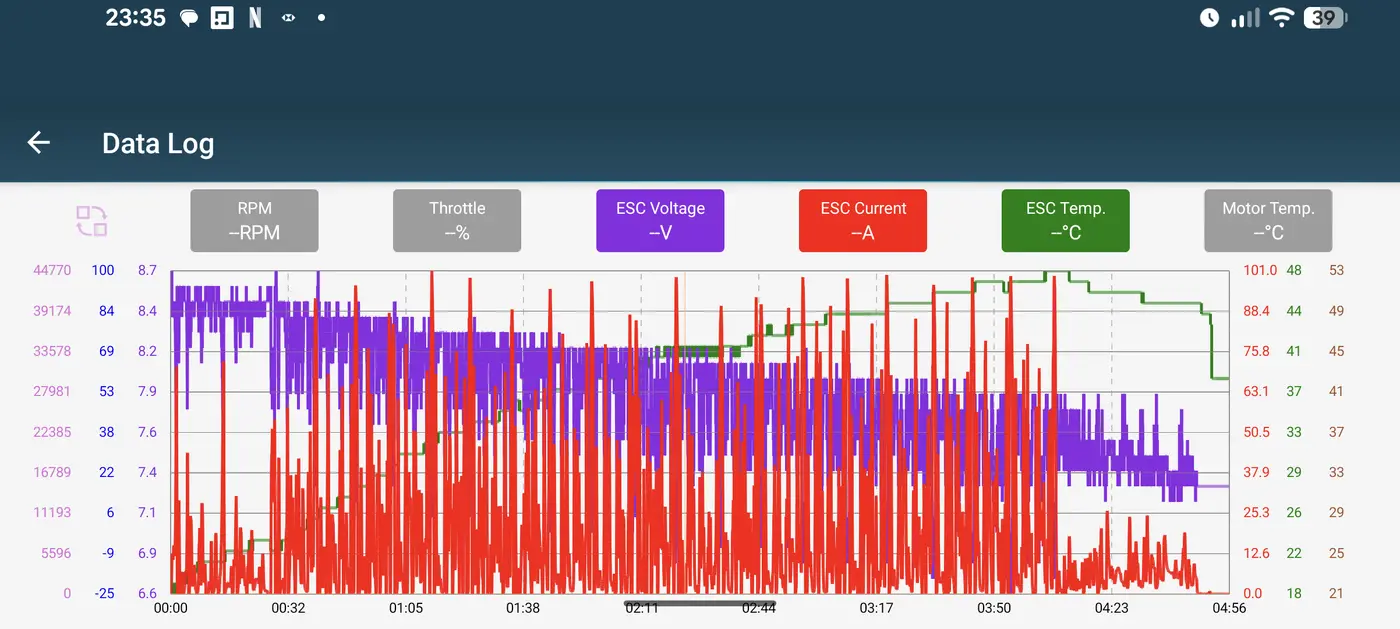This screenshot has height=629, width=1400.
Task: Toggle the ESC Voltage series
Action: (660, 221)
